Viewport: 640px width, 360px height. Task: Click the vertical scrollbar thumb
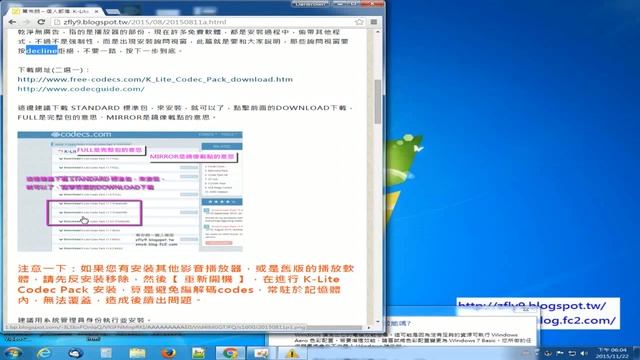tap(378, 101)
